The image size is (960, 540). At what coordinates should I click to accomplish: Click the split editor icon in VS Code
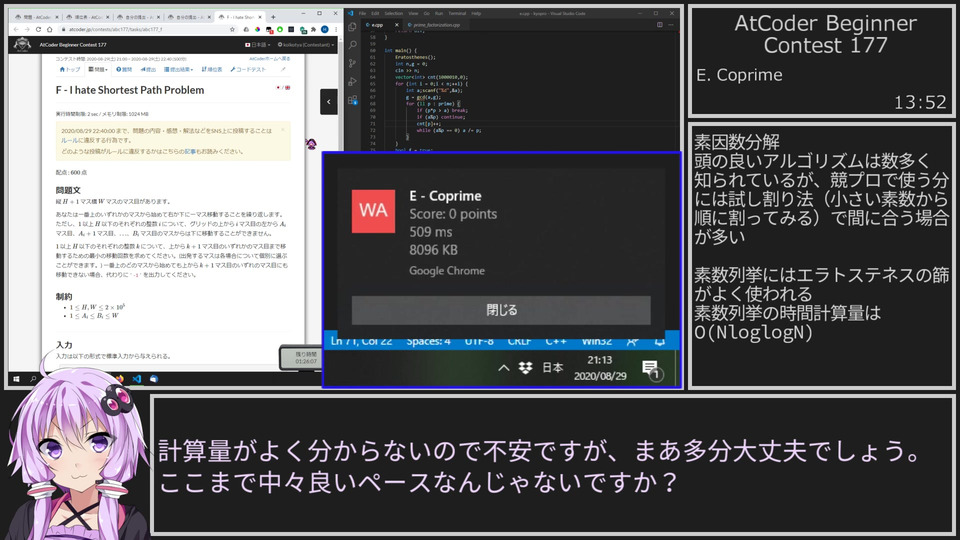659,24
